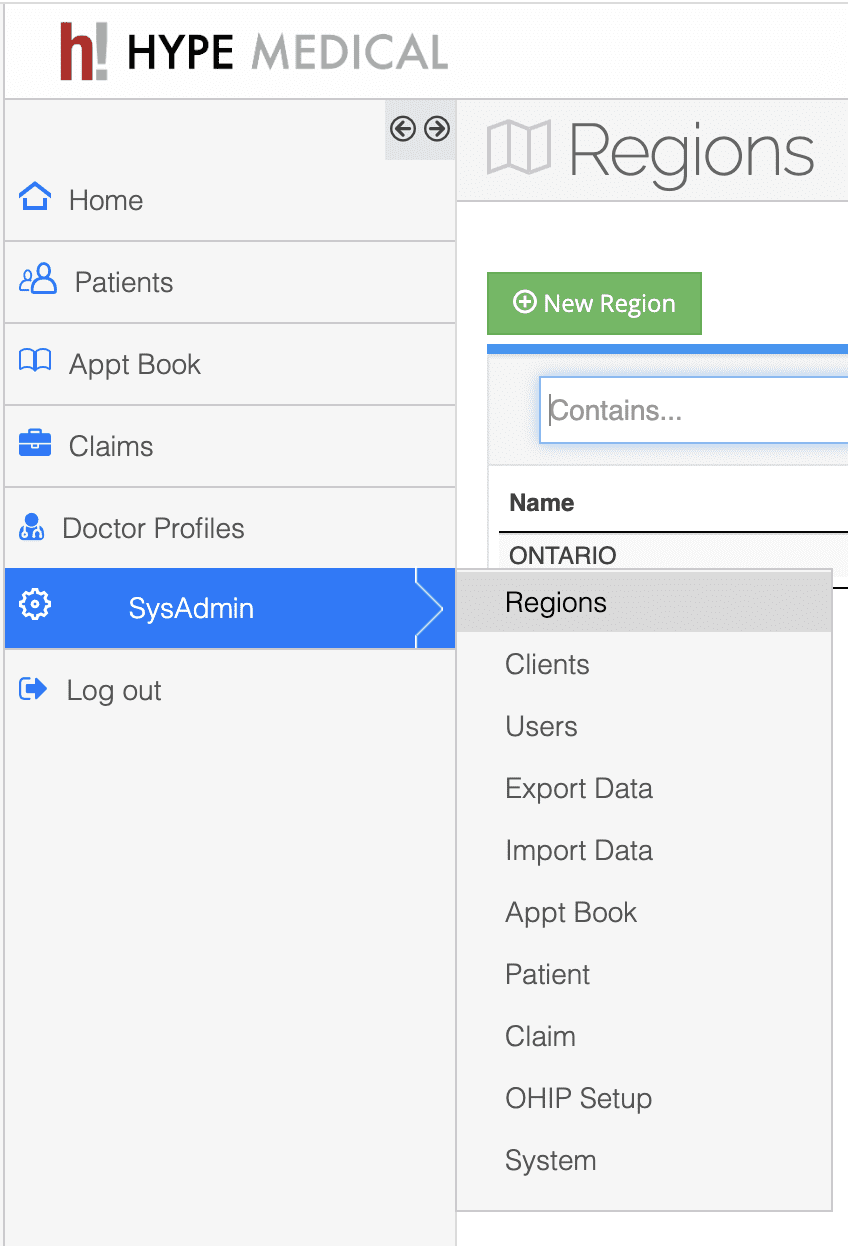This screenshot has width=848, height=1246.
Task: Open System in SysAdmin submenu
Action: tap(644, 1161)
